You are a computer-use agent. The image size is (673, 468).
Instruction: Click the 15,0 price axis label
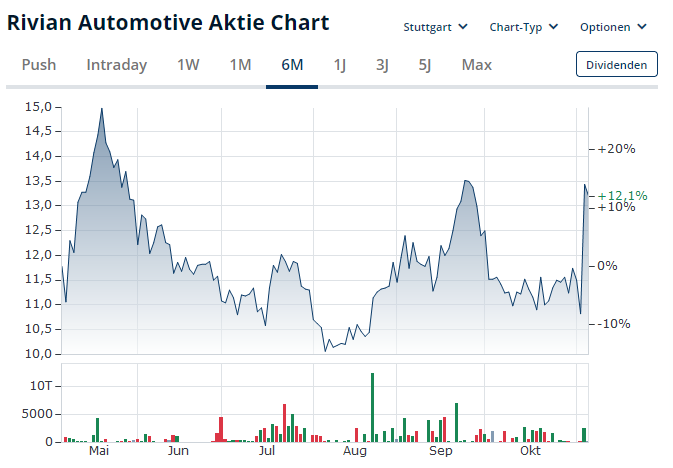tap(38, 106)
